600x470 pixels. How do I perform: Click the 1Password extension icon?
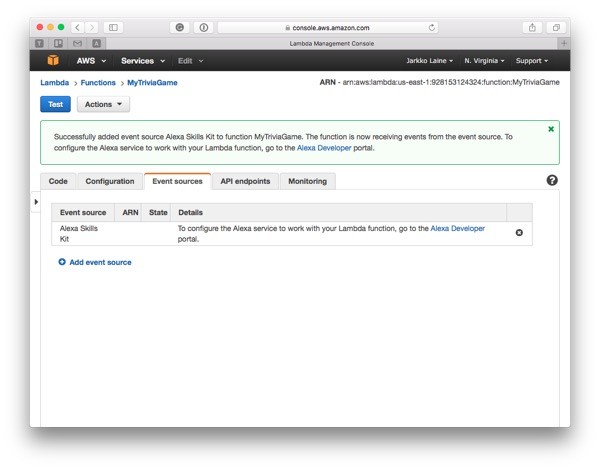(204, 28)
